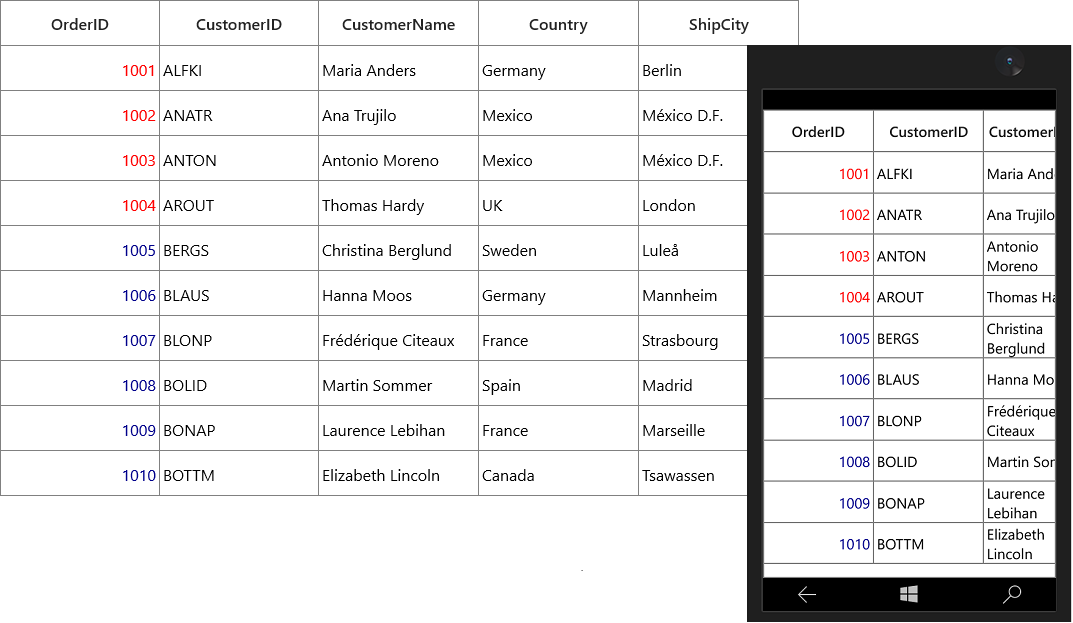This screenshot has height=623, width=1073.
Task: Click the Country column header
Action: click(x=558, y=24)
